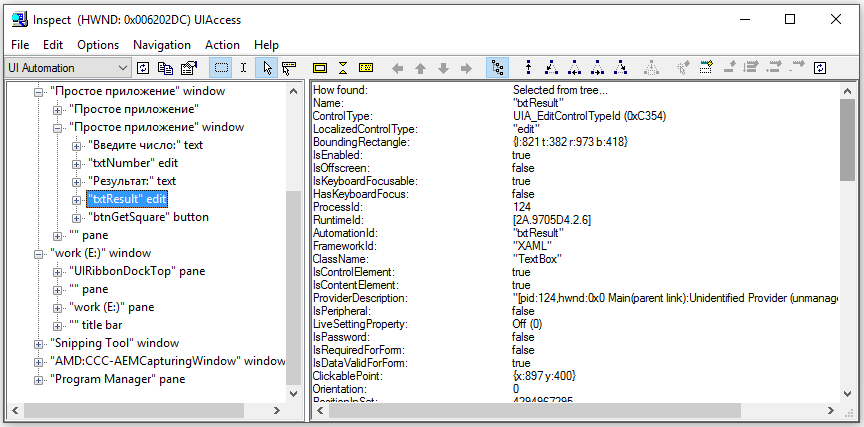Expand the "" title bar node

point(57,326)
